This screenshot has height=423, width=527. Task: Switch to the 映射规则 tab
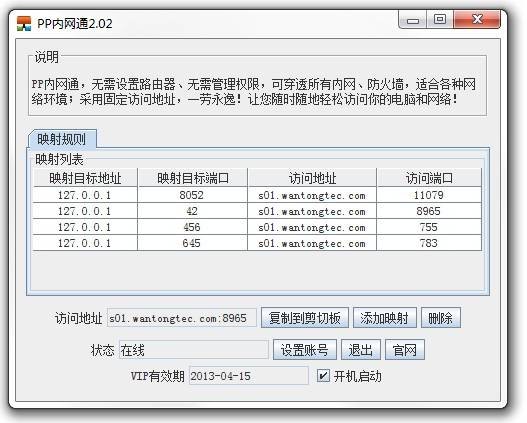point(62,139)
